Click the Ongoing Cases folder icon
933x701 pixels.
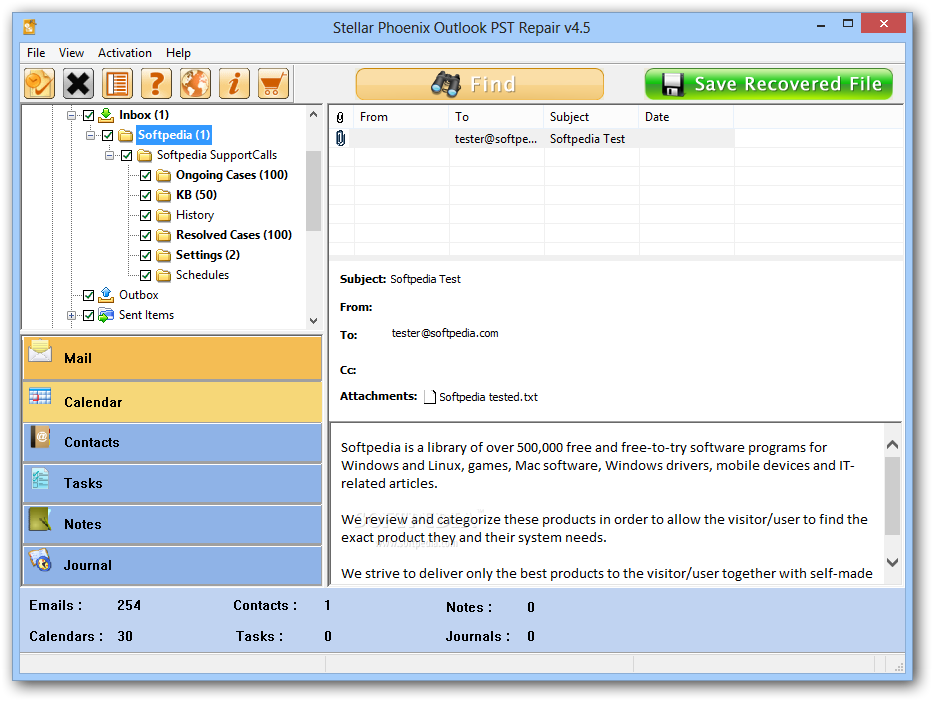pyautogui.click(x=164, y=176)
